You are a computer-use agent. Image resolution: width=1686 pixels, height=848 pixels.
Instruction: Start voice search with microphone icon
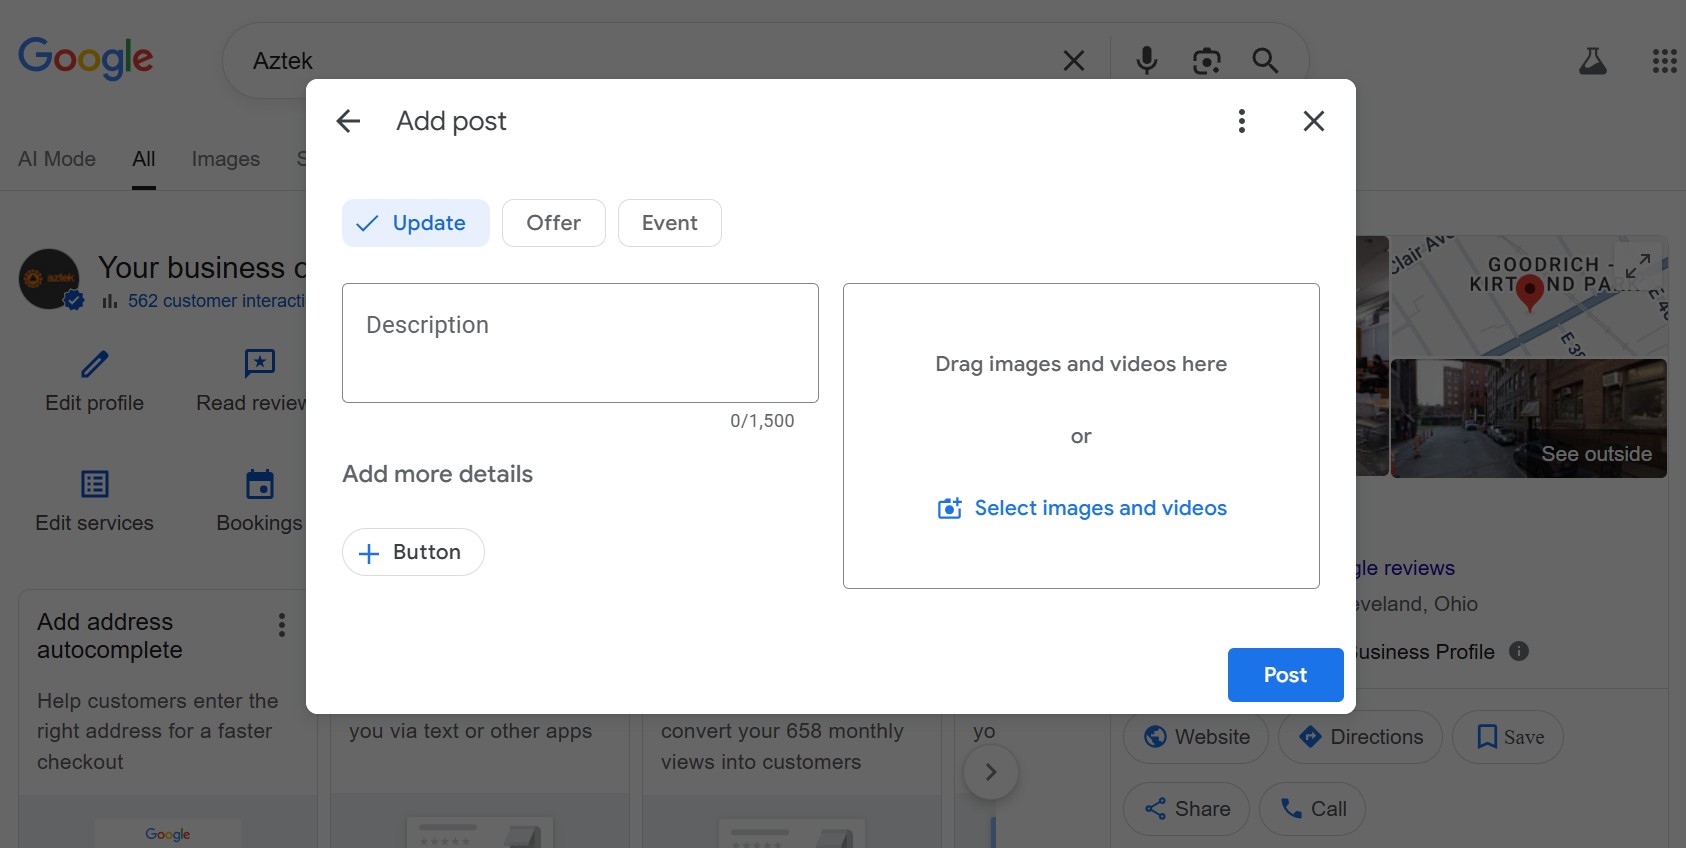point(1146,61)
